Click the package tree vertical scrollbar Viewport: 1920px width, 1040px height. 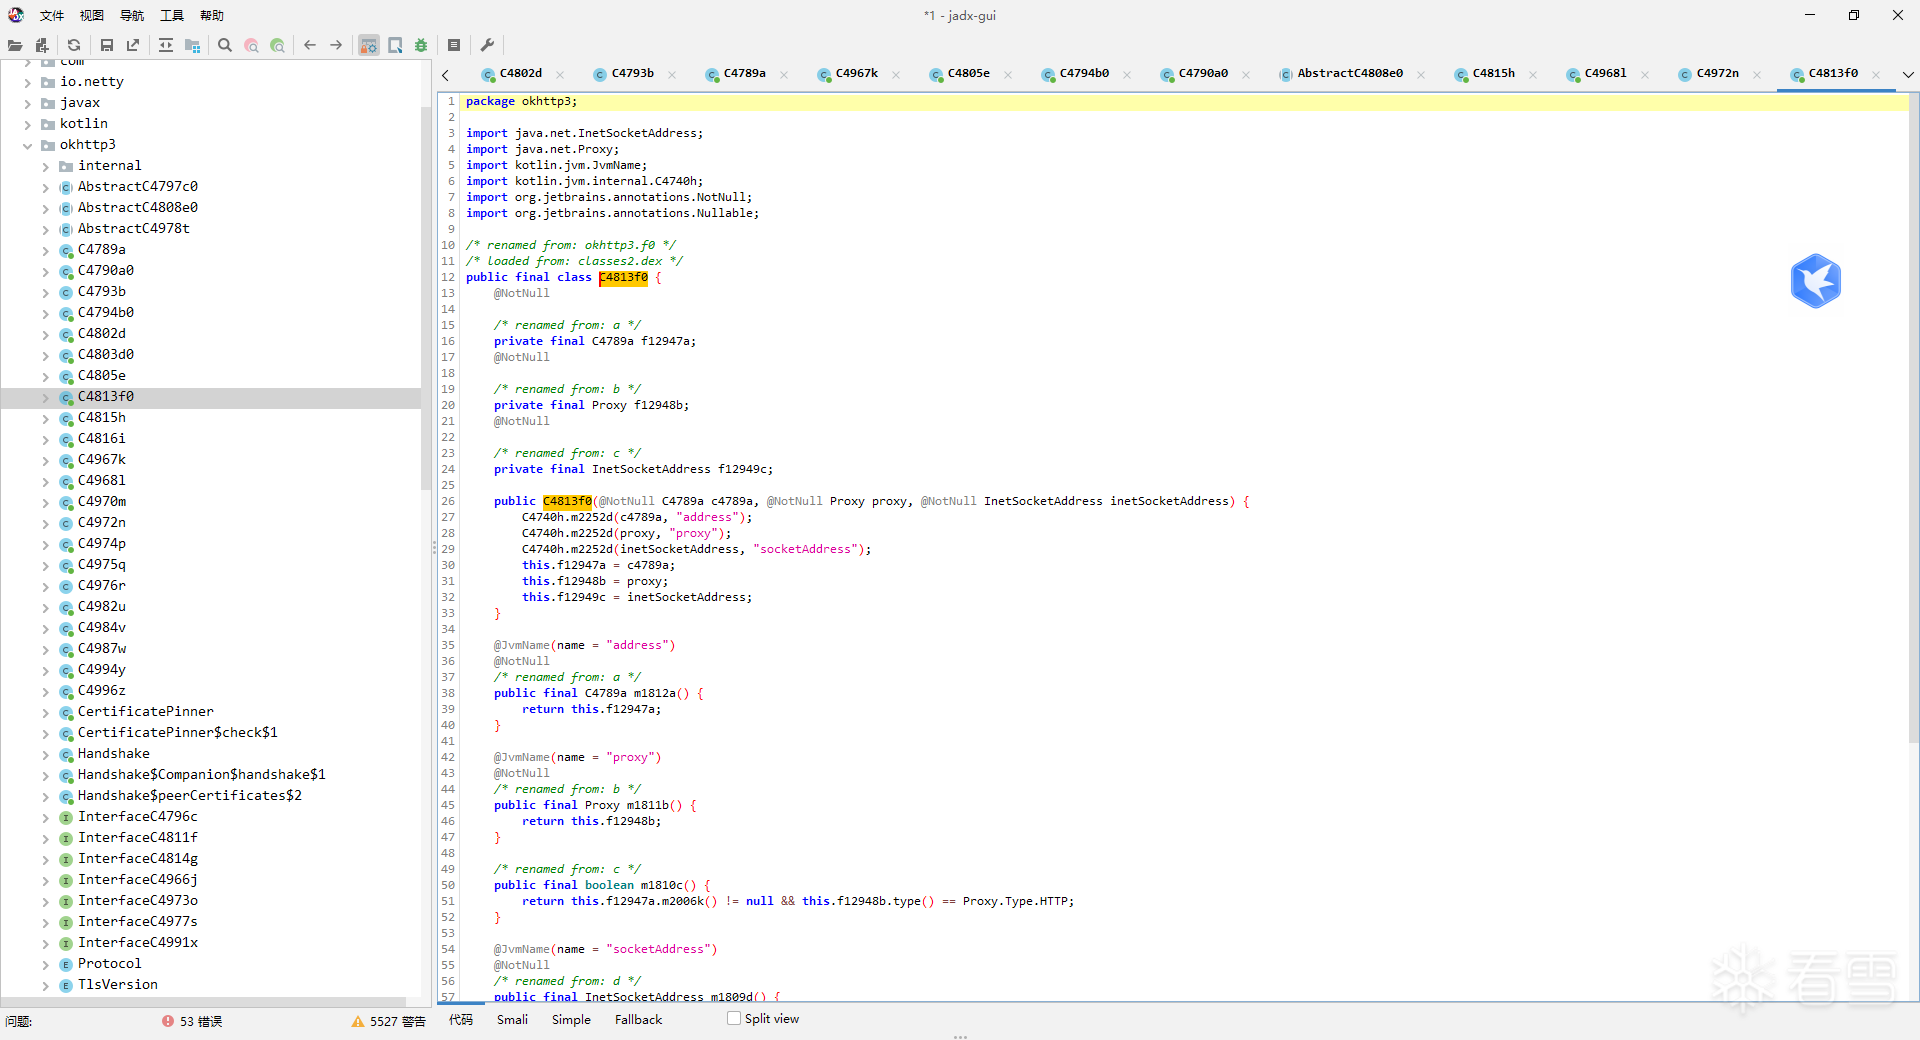pyautogui.click(x=427, y=300)
